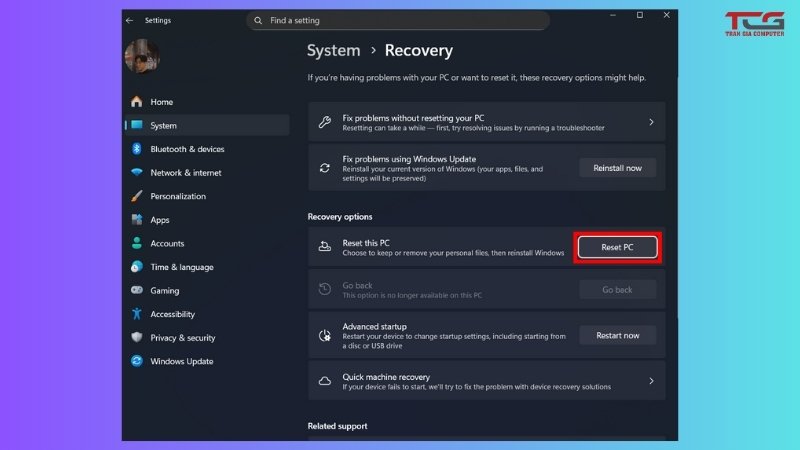Click the Gaming controller icon
Screen dimensions: 800x450
point(137,290)
